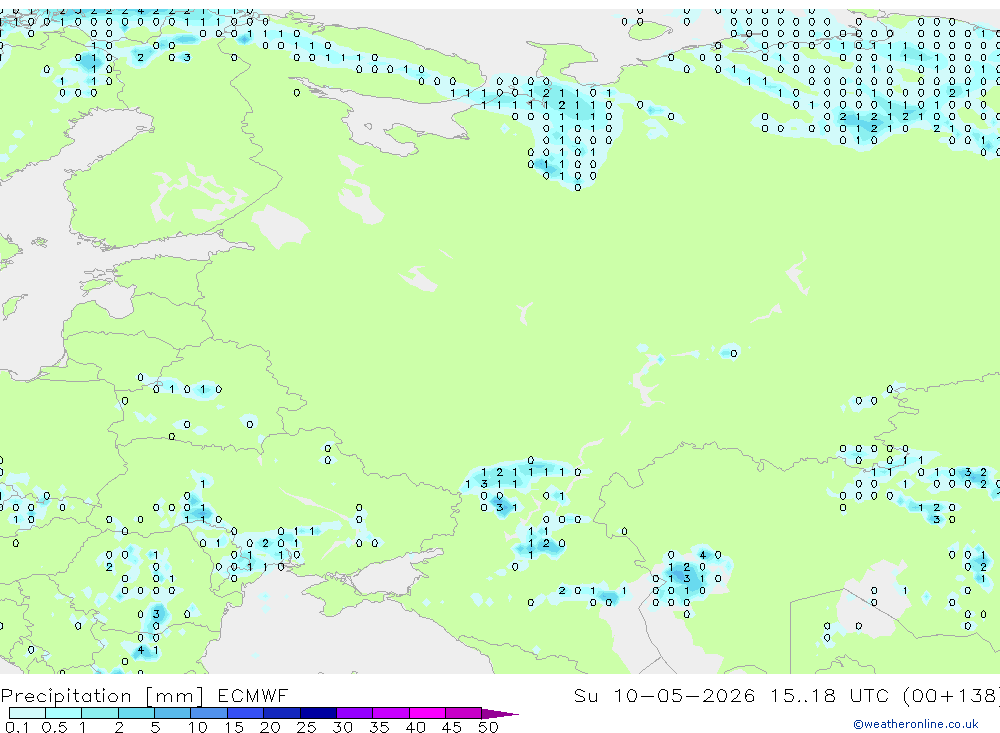Click the legend label '10'
Viewport: 1000px width, 733px height.
point(197,727)
